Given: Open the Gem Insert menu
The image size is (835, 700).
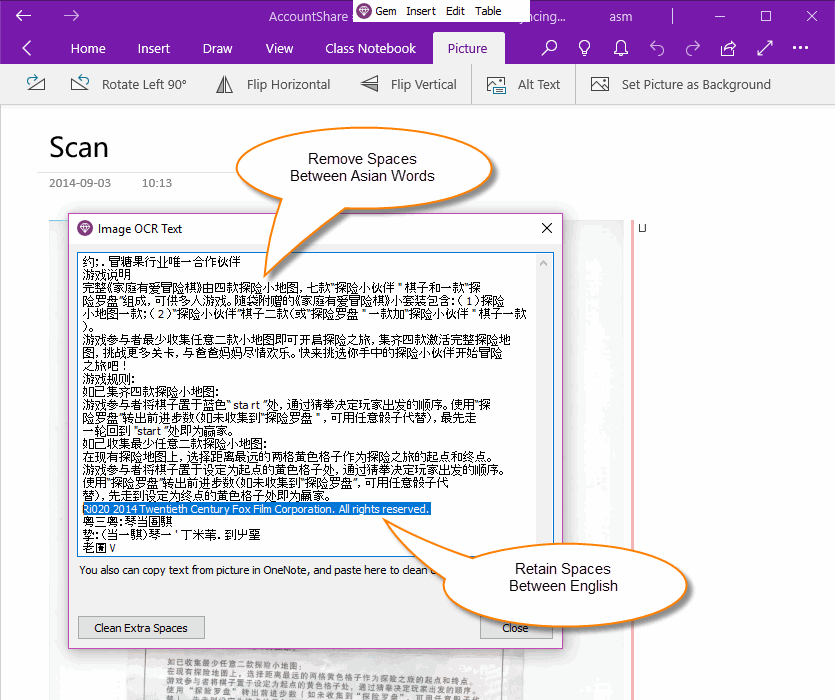Looking at the screenshot, I should [421, 11].
